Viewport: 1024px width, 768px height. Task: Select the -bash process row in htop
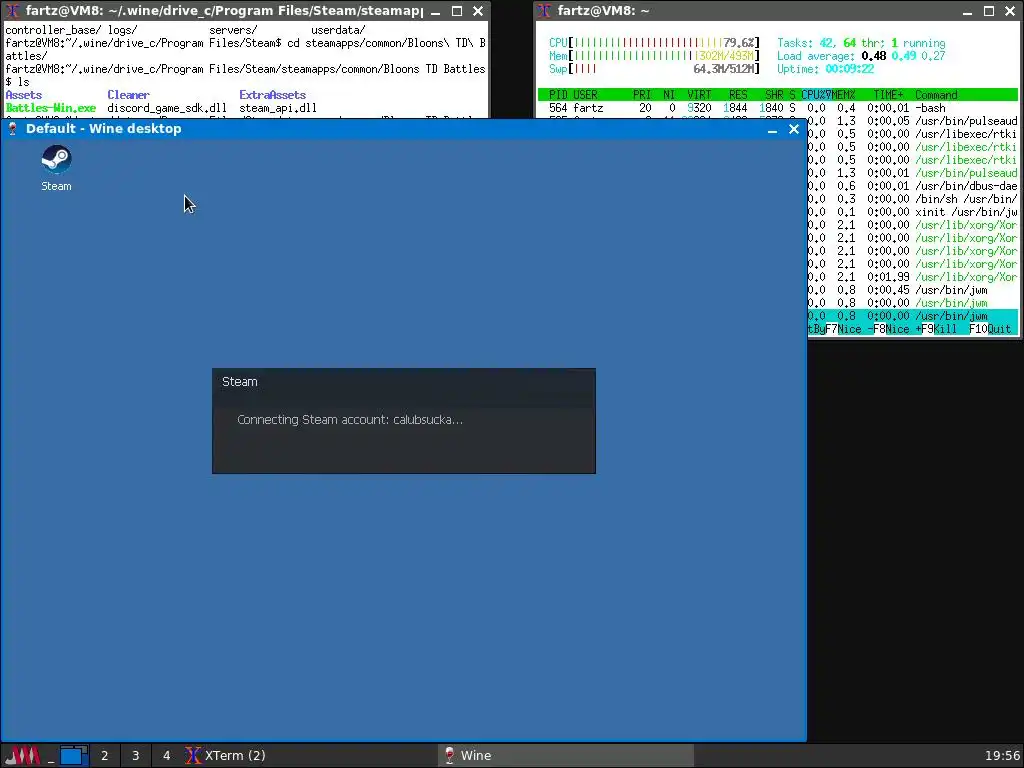(x=778, y=108)
